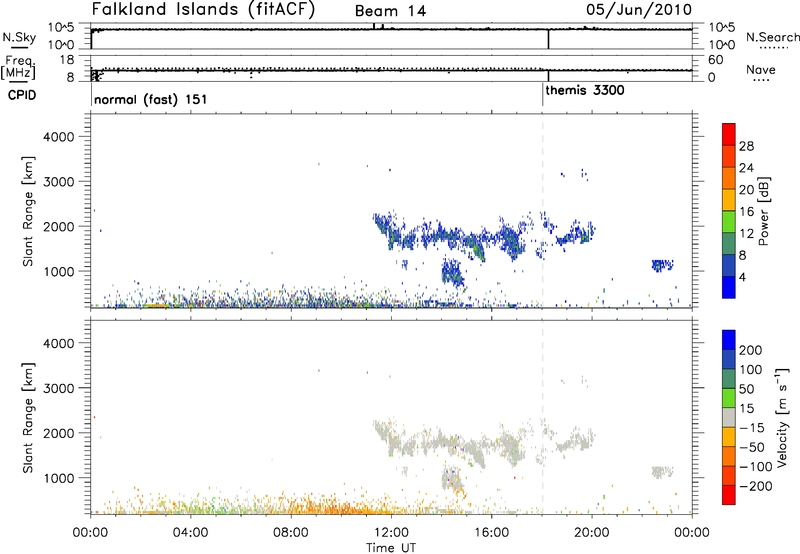800x554 pixels.
Task: Click the 'Beam 14' label
Action: (x=390, y=11)
